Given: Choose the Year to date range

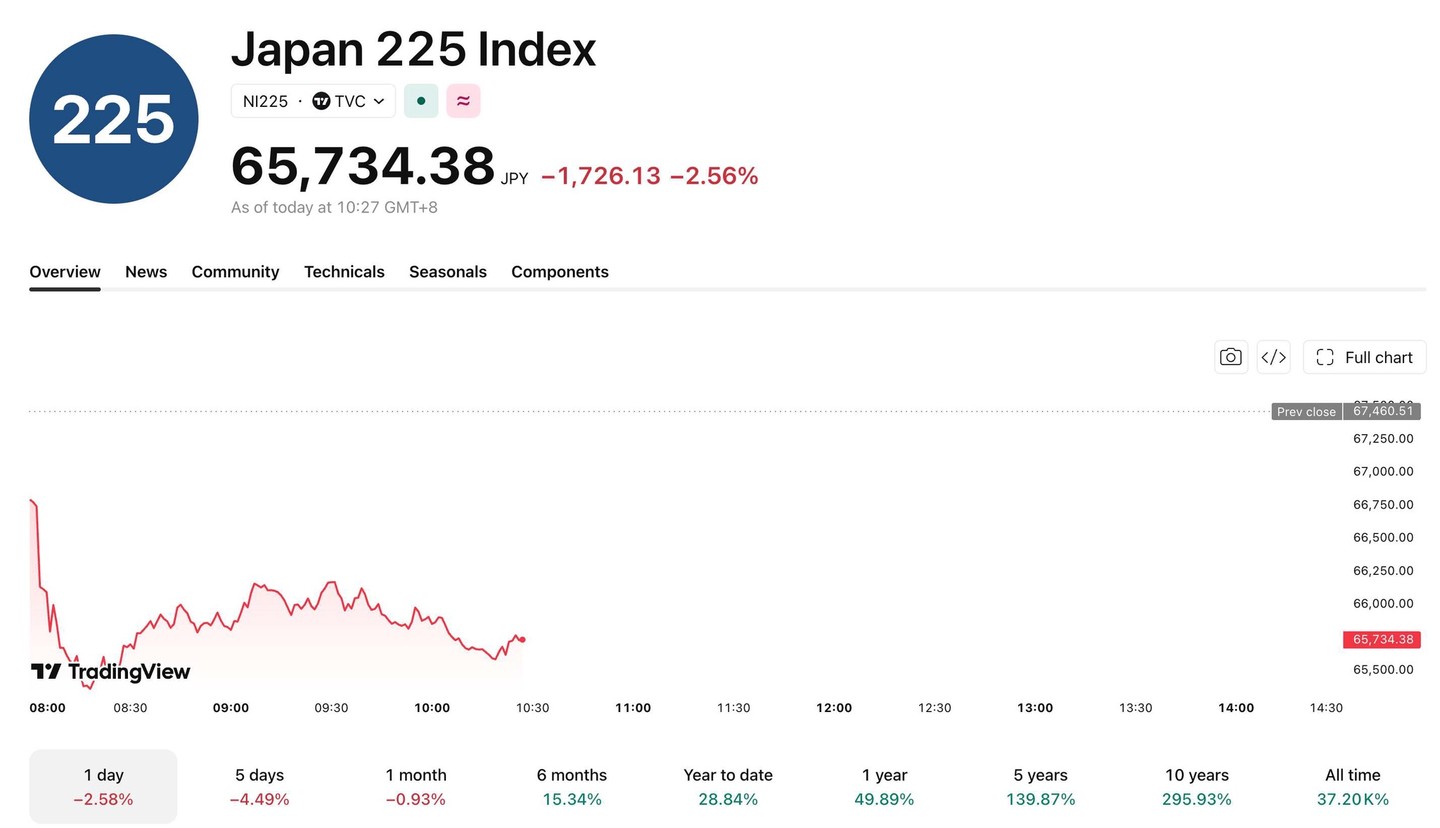Looking at the screenshot, I should pyautogui.click(x=728, y=786).
